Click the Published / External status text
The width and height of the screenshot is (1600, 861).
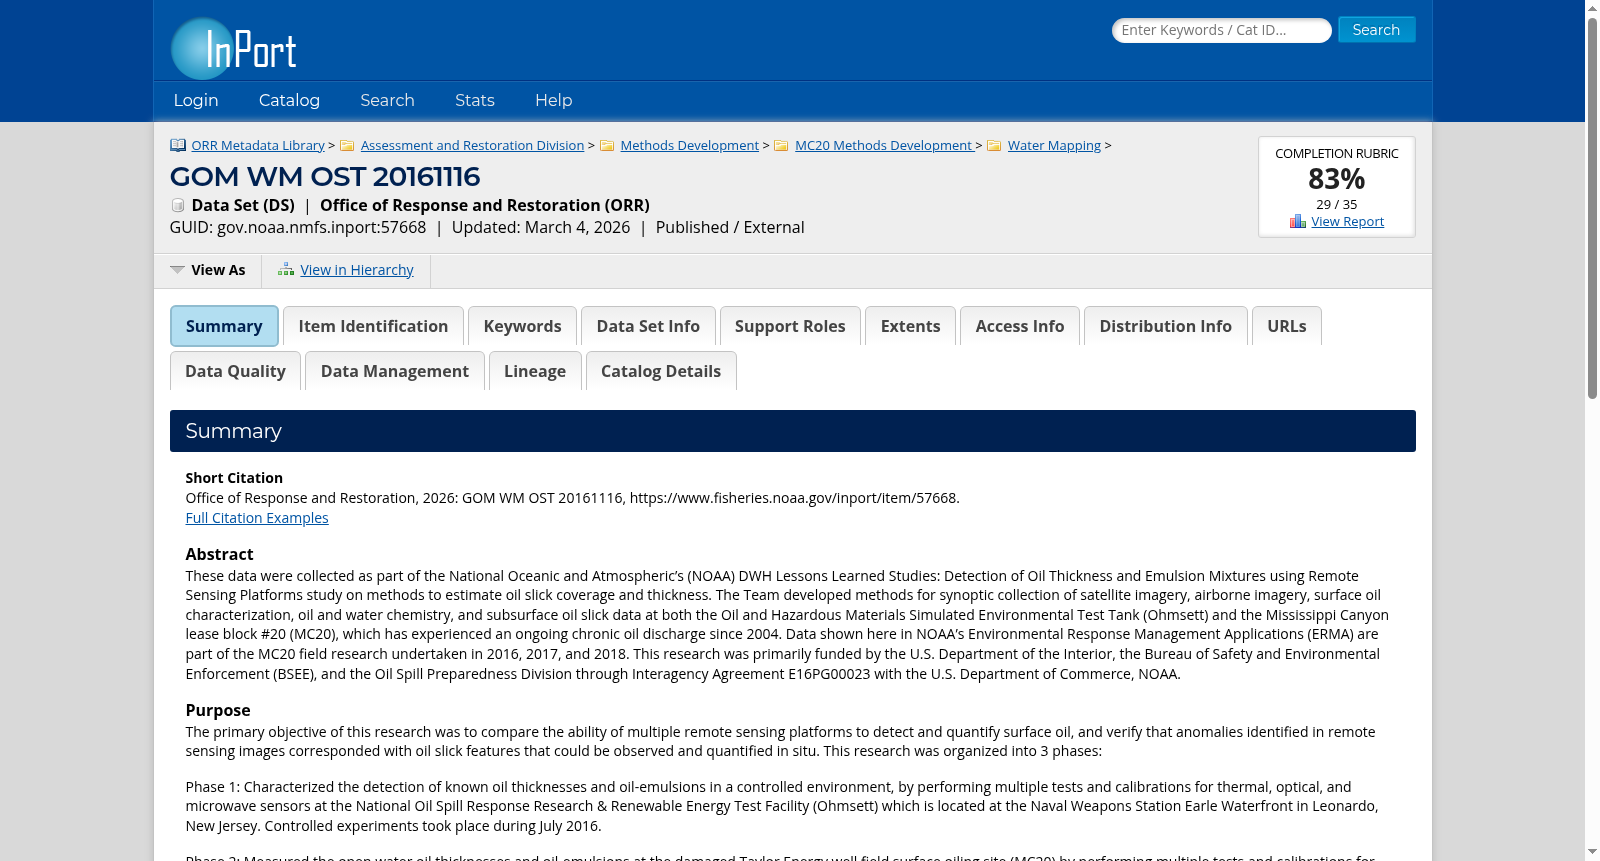(730, 227)
